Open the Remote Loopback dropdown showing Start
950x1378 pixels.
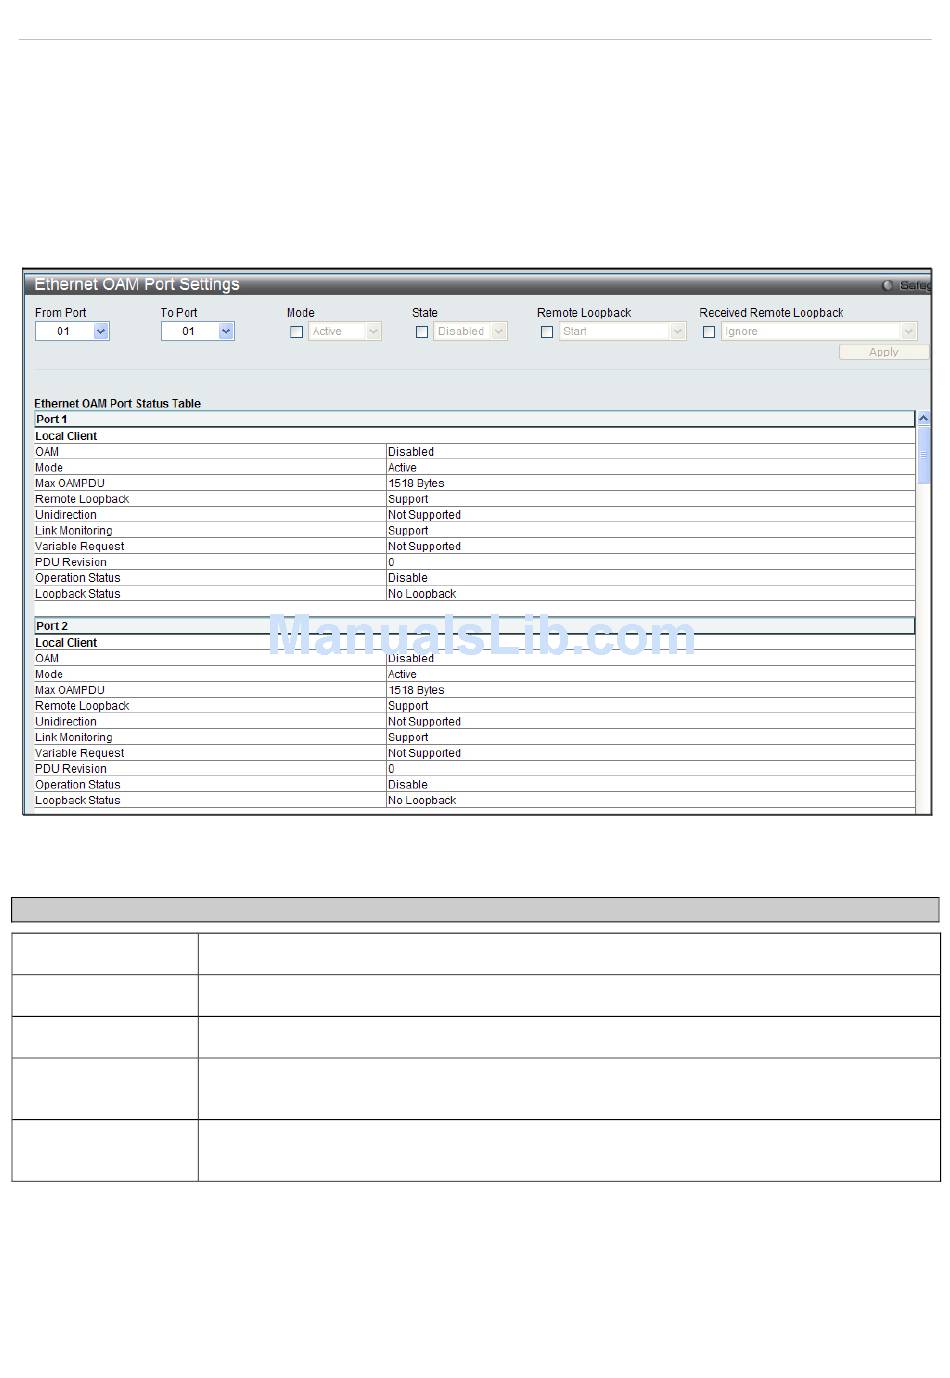point(623,331)
